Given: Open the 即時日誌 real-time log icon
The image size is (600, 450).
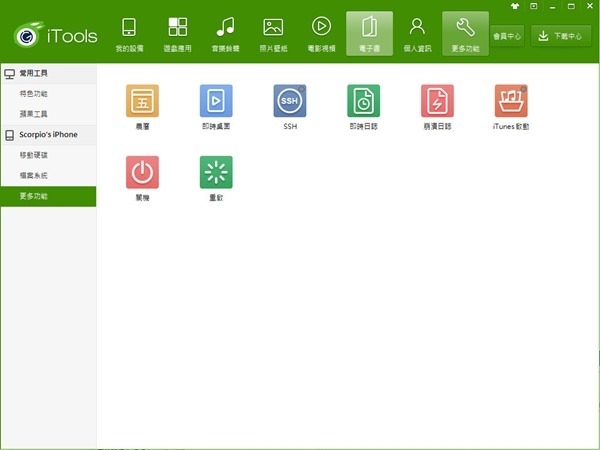Looking at the screenshot, I should pyautogui.click(x=363, y=101).
